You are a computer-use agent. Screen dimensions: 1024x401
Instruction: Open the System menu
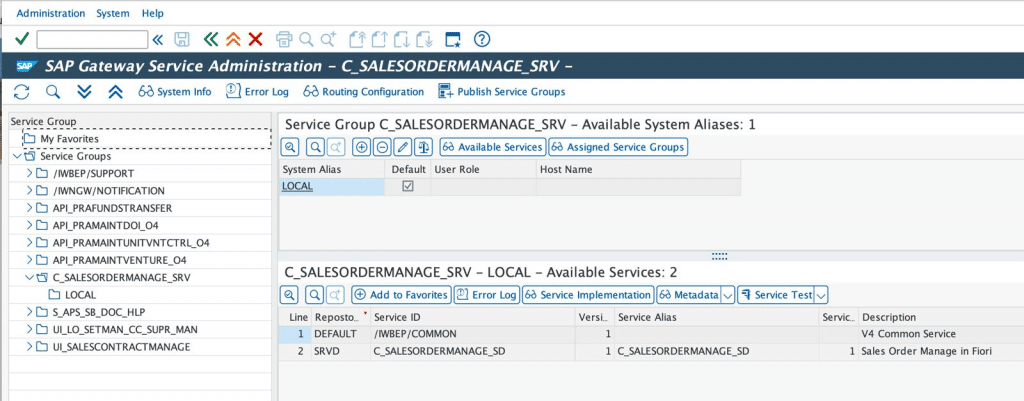tap(113, 13)
